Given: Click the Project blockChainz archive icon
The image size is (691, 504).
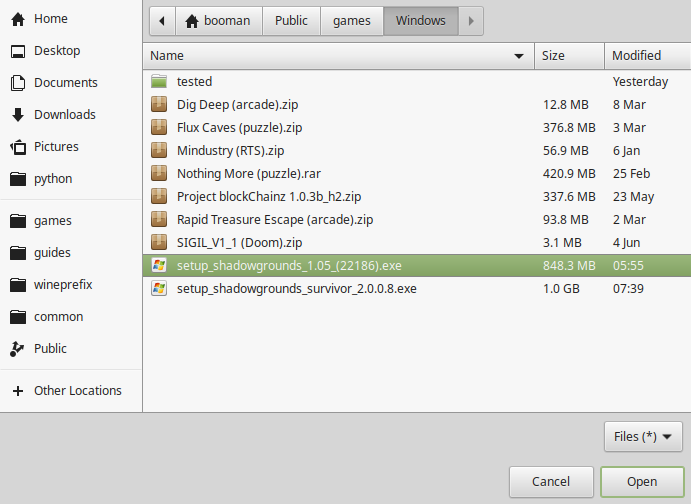Looking at the screenshot, I should [x=159, y=196].
